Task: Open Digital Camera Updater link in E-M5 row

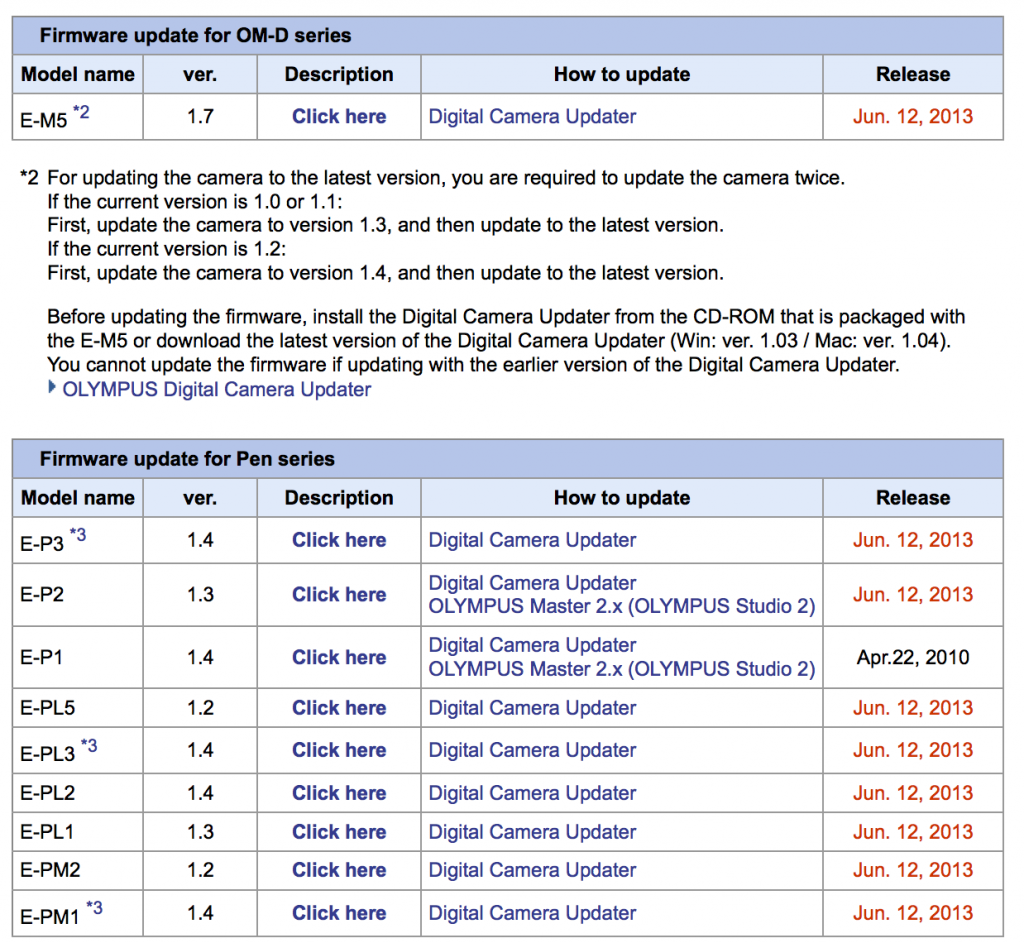Action: (x=532, y=116)
